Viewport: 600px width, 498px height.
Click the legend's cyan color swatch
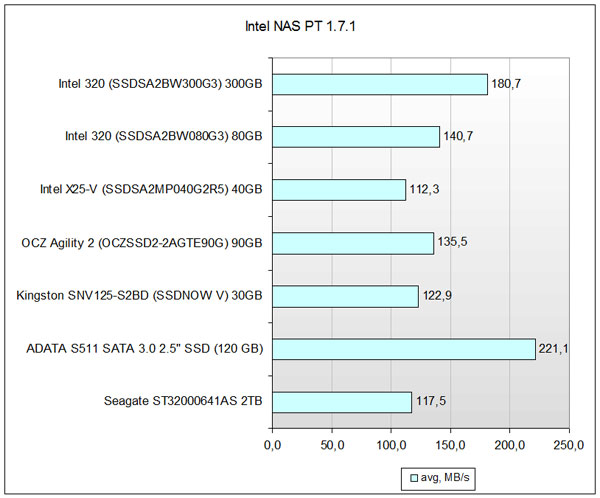pos(414,478)
